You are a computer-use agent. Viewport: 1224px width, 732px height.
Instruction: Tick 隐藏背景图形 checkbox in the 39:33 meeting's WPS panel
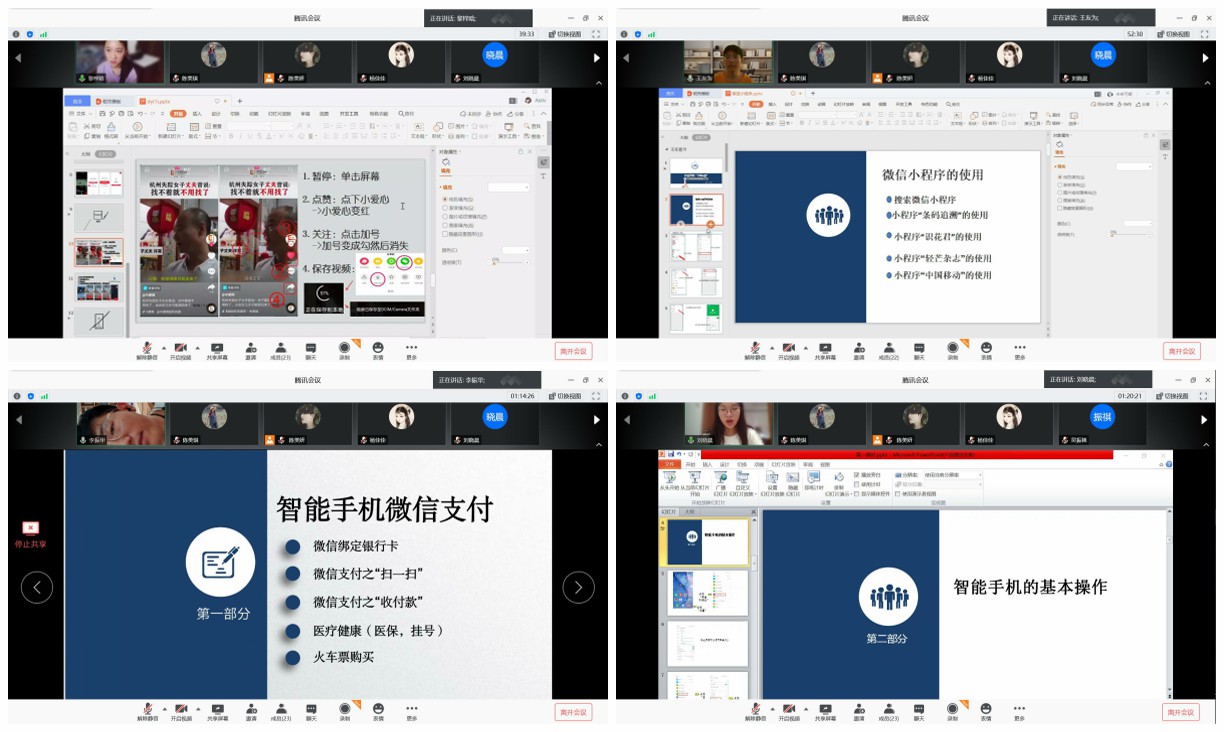(446, 232)
